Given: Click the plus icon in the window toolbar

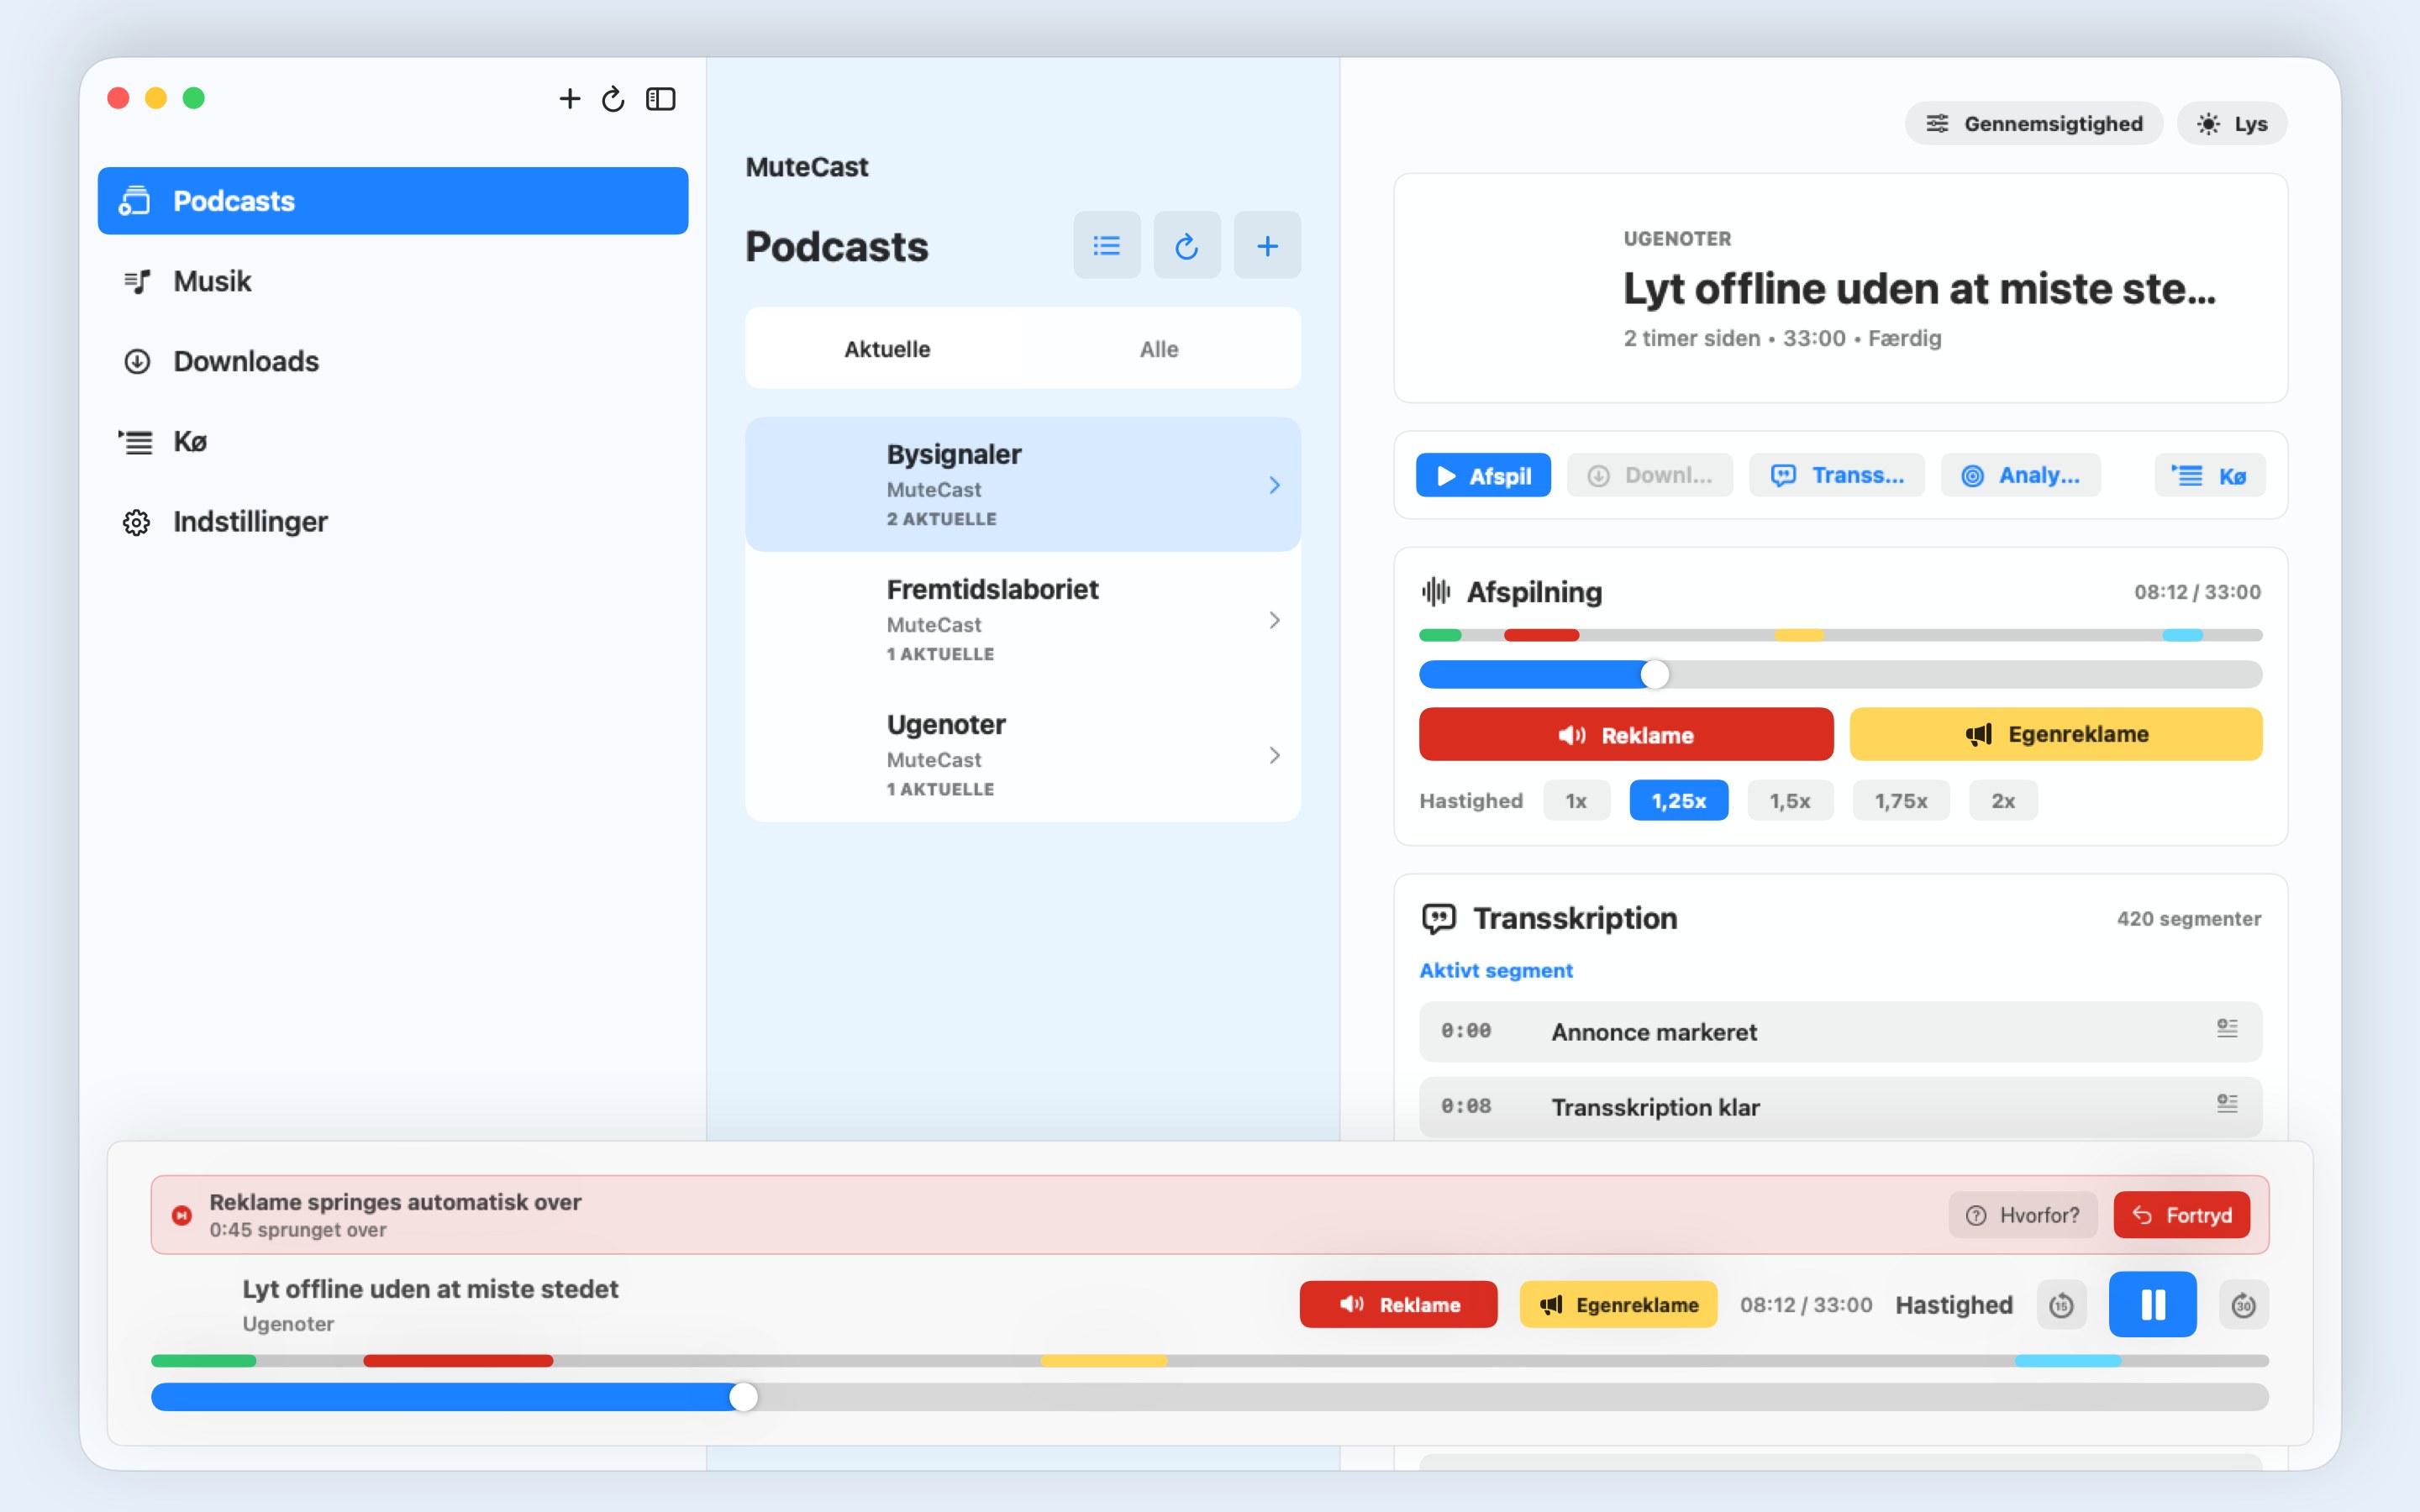Looking at the screenshot, I should [x=569, y=98].
